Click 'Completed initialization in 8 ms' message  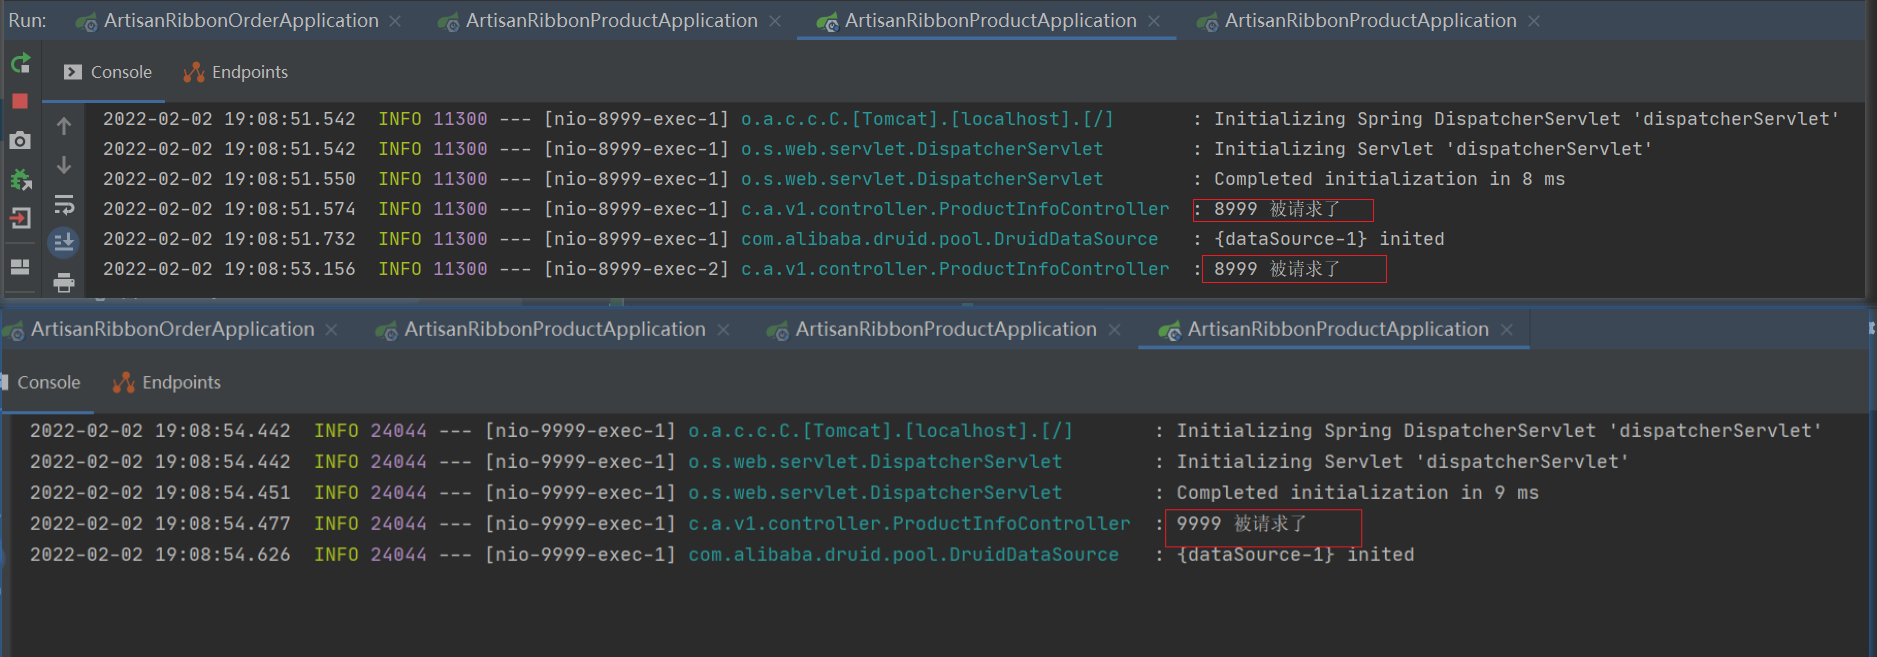[x=1389, y=179]
